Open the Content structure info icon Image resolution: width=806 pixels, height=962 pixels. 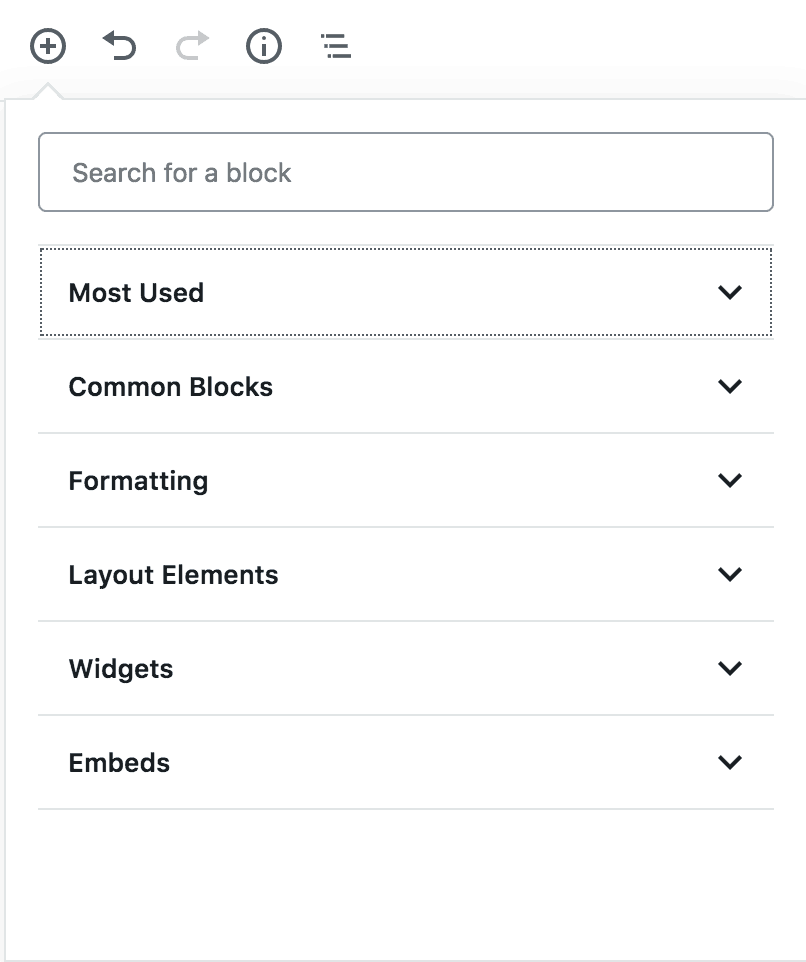point(264,46)
